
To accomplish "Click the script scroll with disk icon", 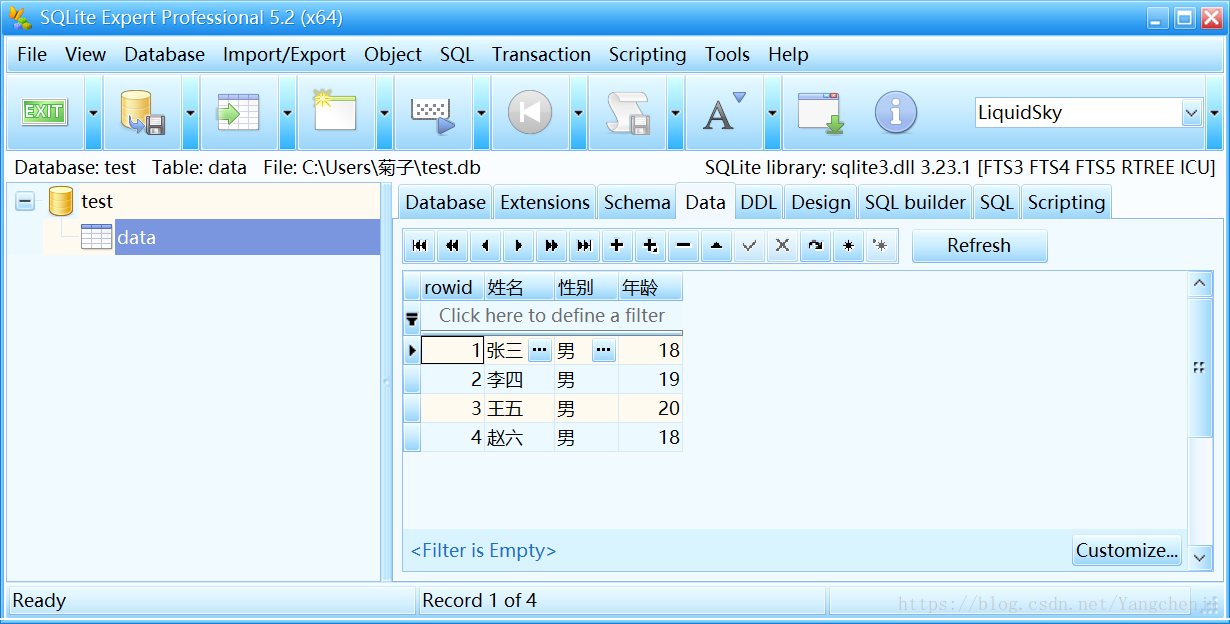I will (628, 112).
